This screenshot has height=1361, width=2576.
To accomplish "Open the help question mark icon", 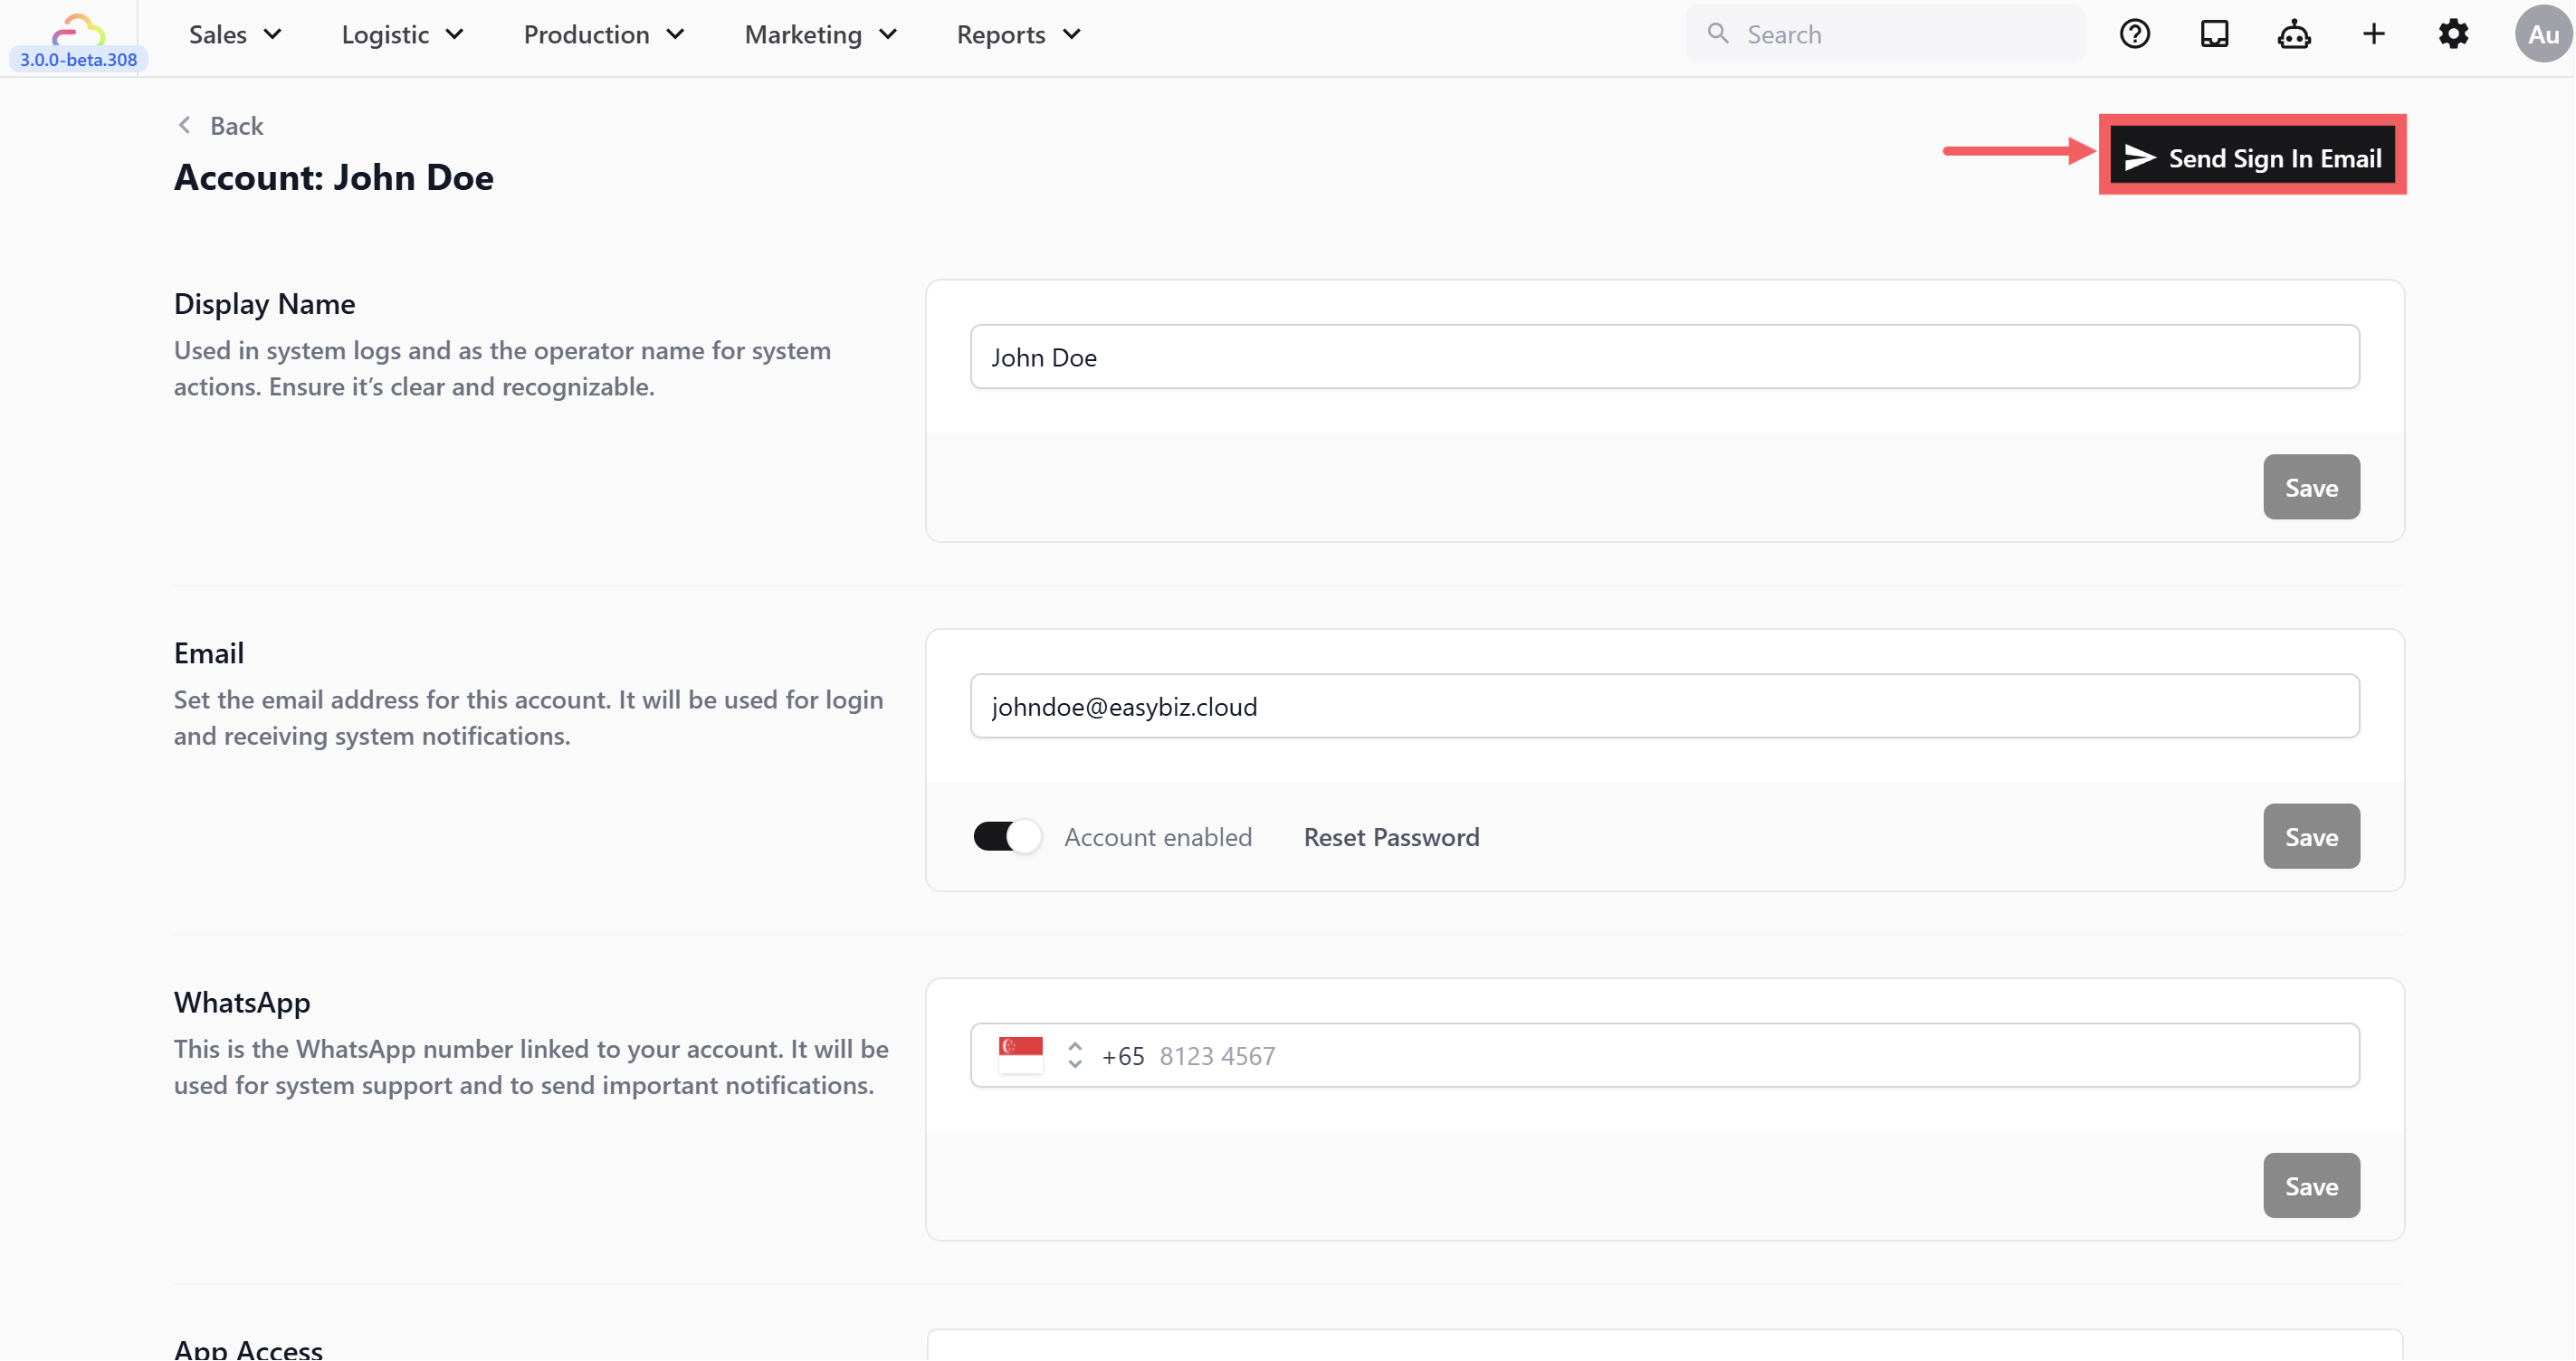I will click(2134, 34).
